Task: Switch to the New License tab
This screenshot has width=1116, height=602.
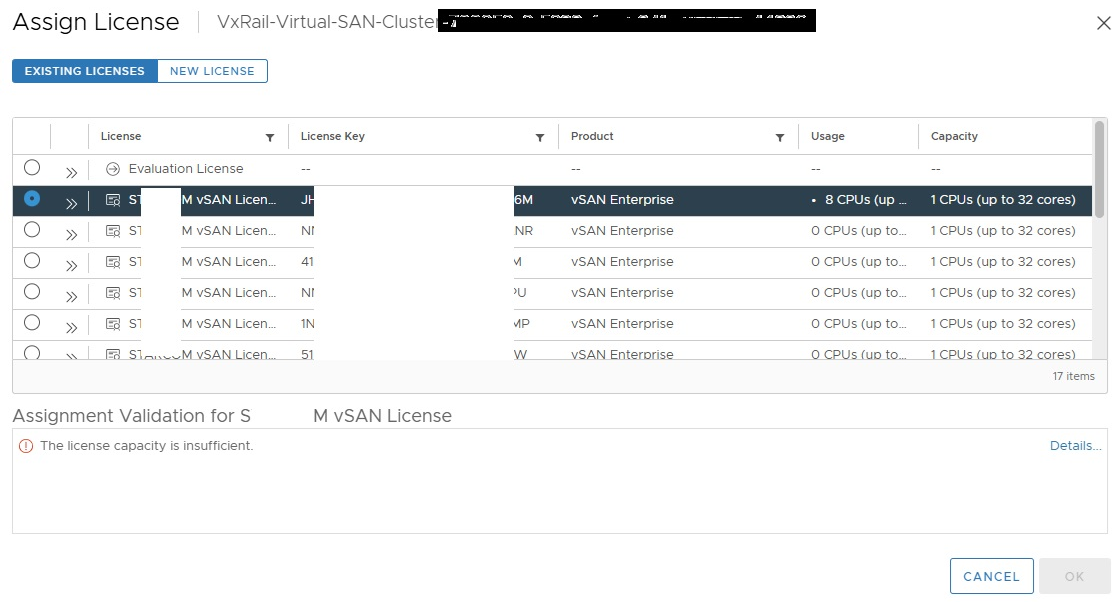Action: (x=212, y=71)
